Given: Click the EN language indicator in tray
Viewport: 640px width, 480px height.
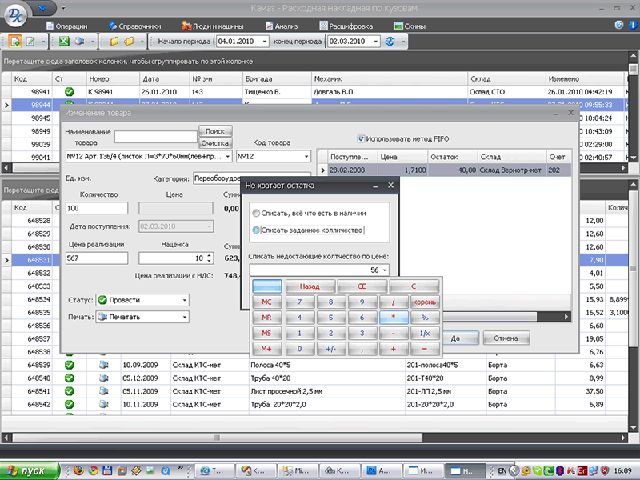Looking at the screenshot, I should click(x=502, y=471).
